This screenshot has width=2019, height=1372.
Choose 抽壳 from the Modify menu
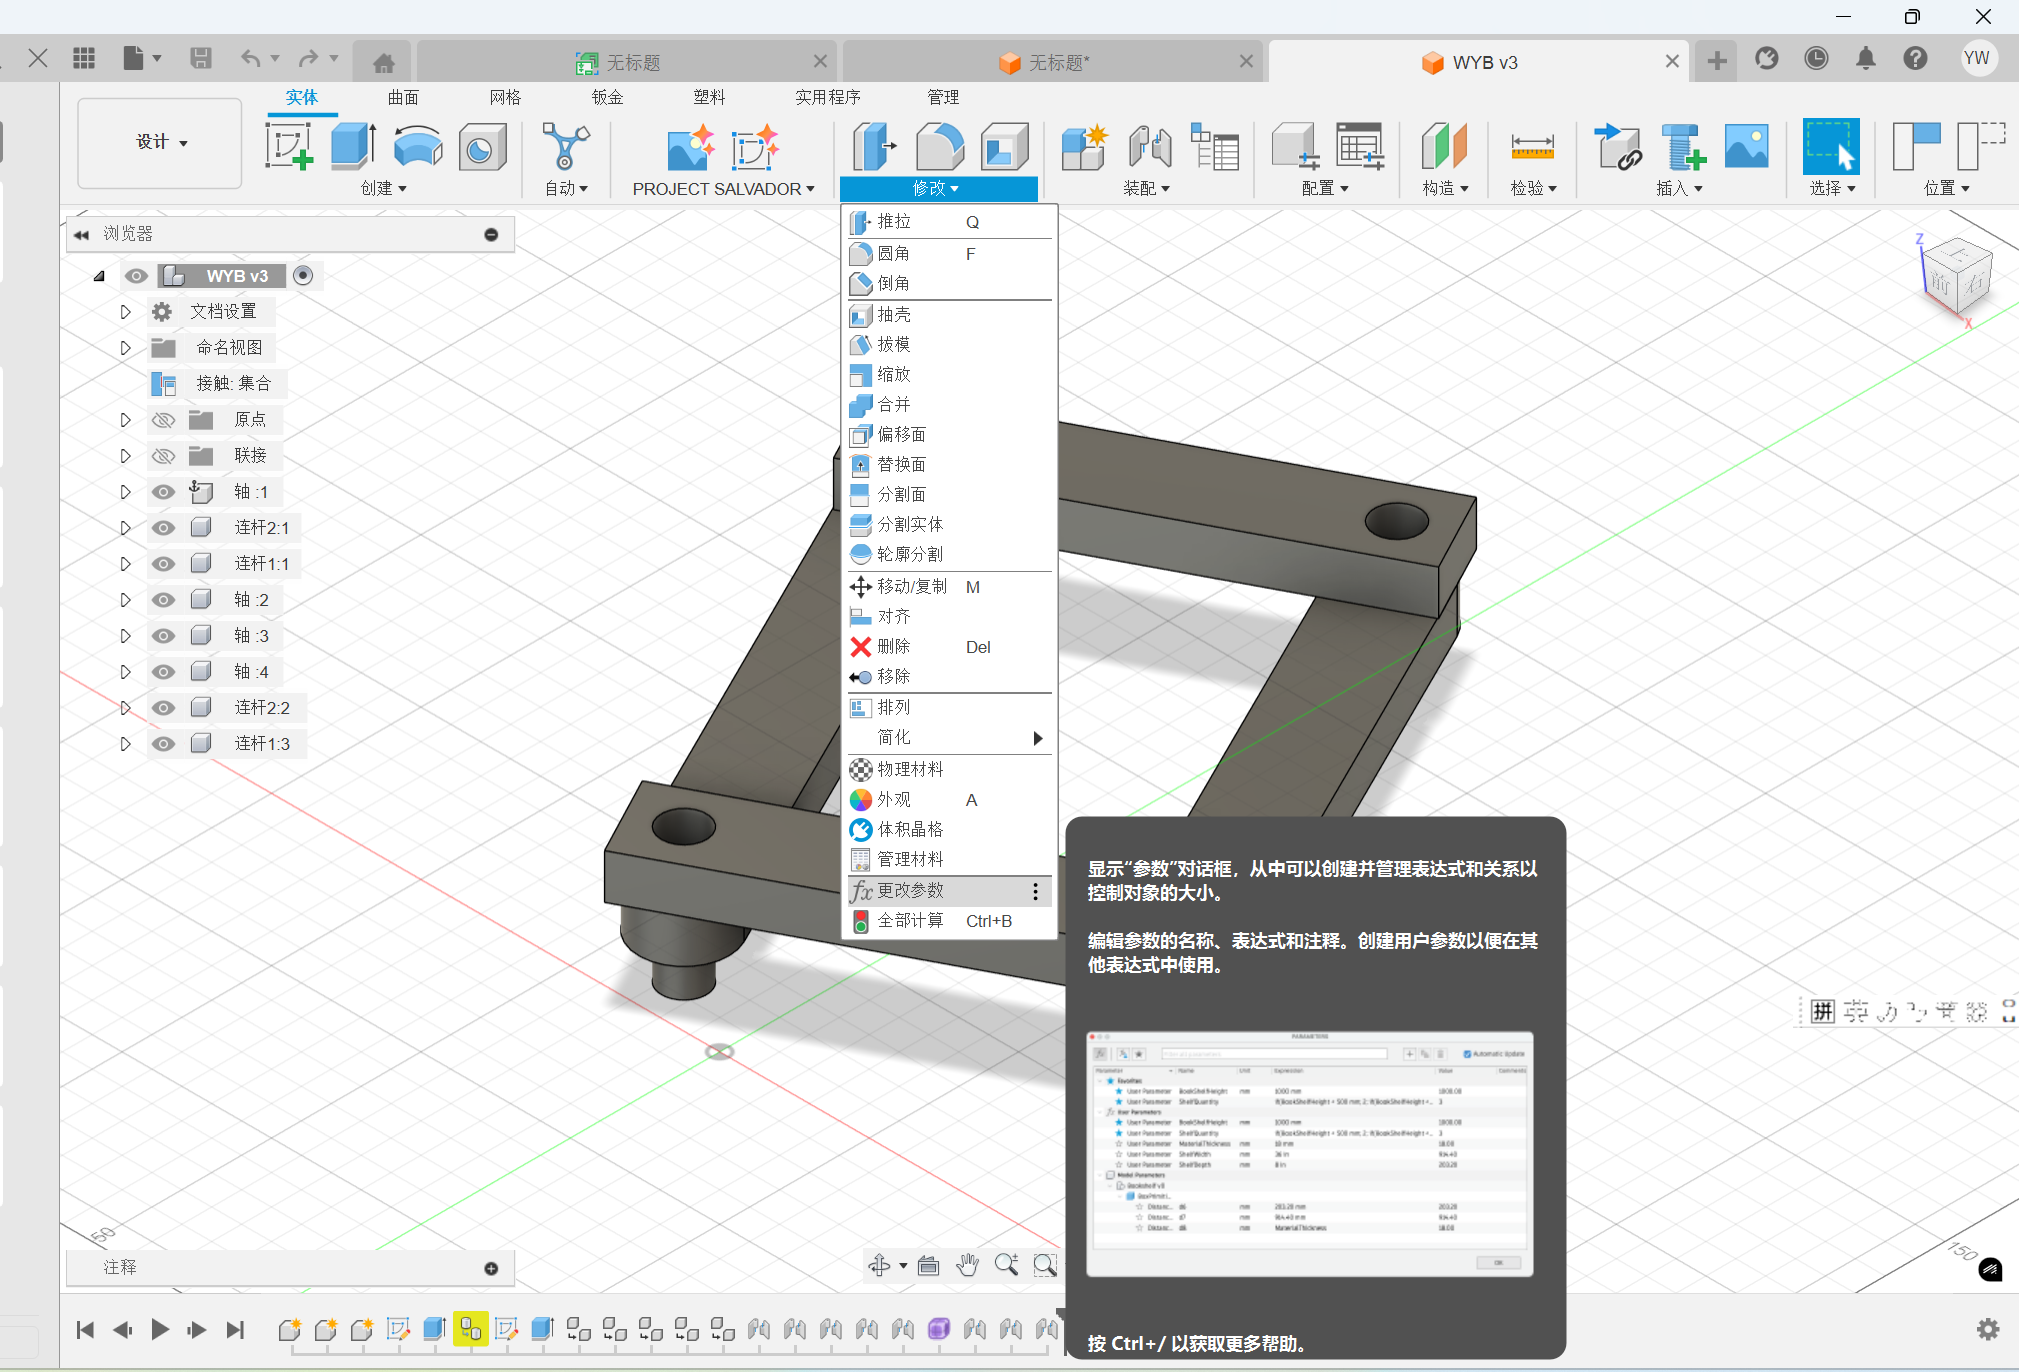[950, 315]
